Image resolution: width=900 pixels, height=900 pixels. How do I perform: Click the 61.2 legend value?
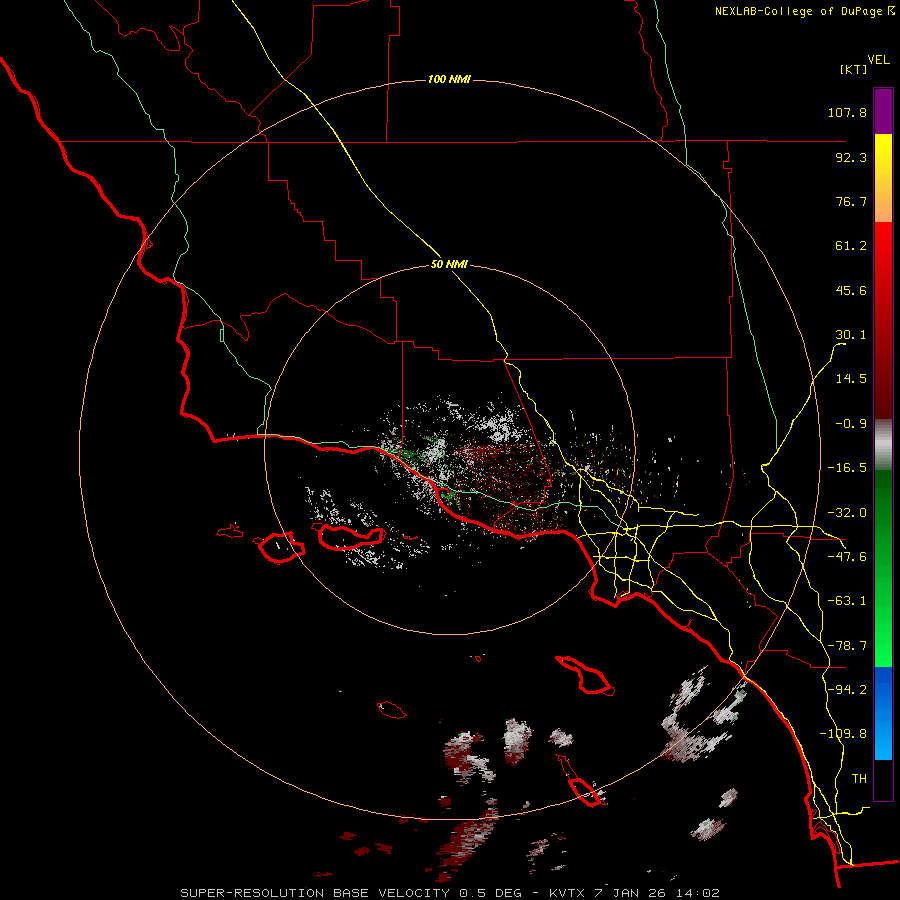click(851, 246)
